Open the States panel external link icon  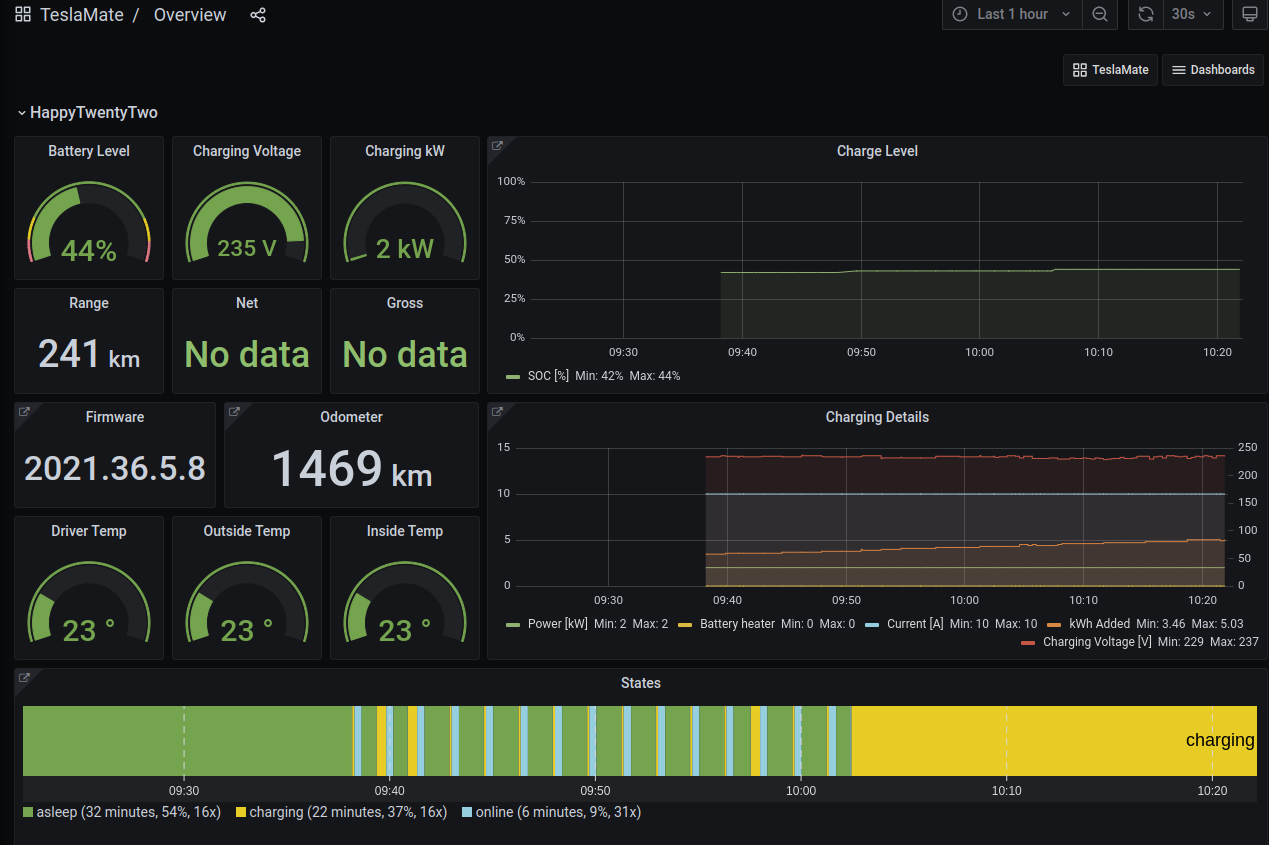click(x=25, y=679)
